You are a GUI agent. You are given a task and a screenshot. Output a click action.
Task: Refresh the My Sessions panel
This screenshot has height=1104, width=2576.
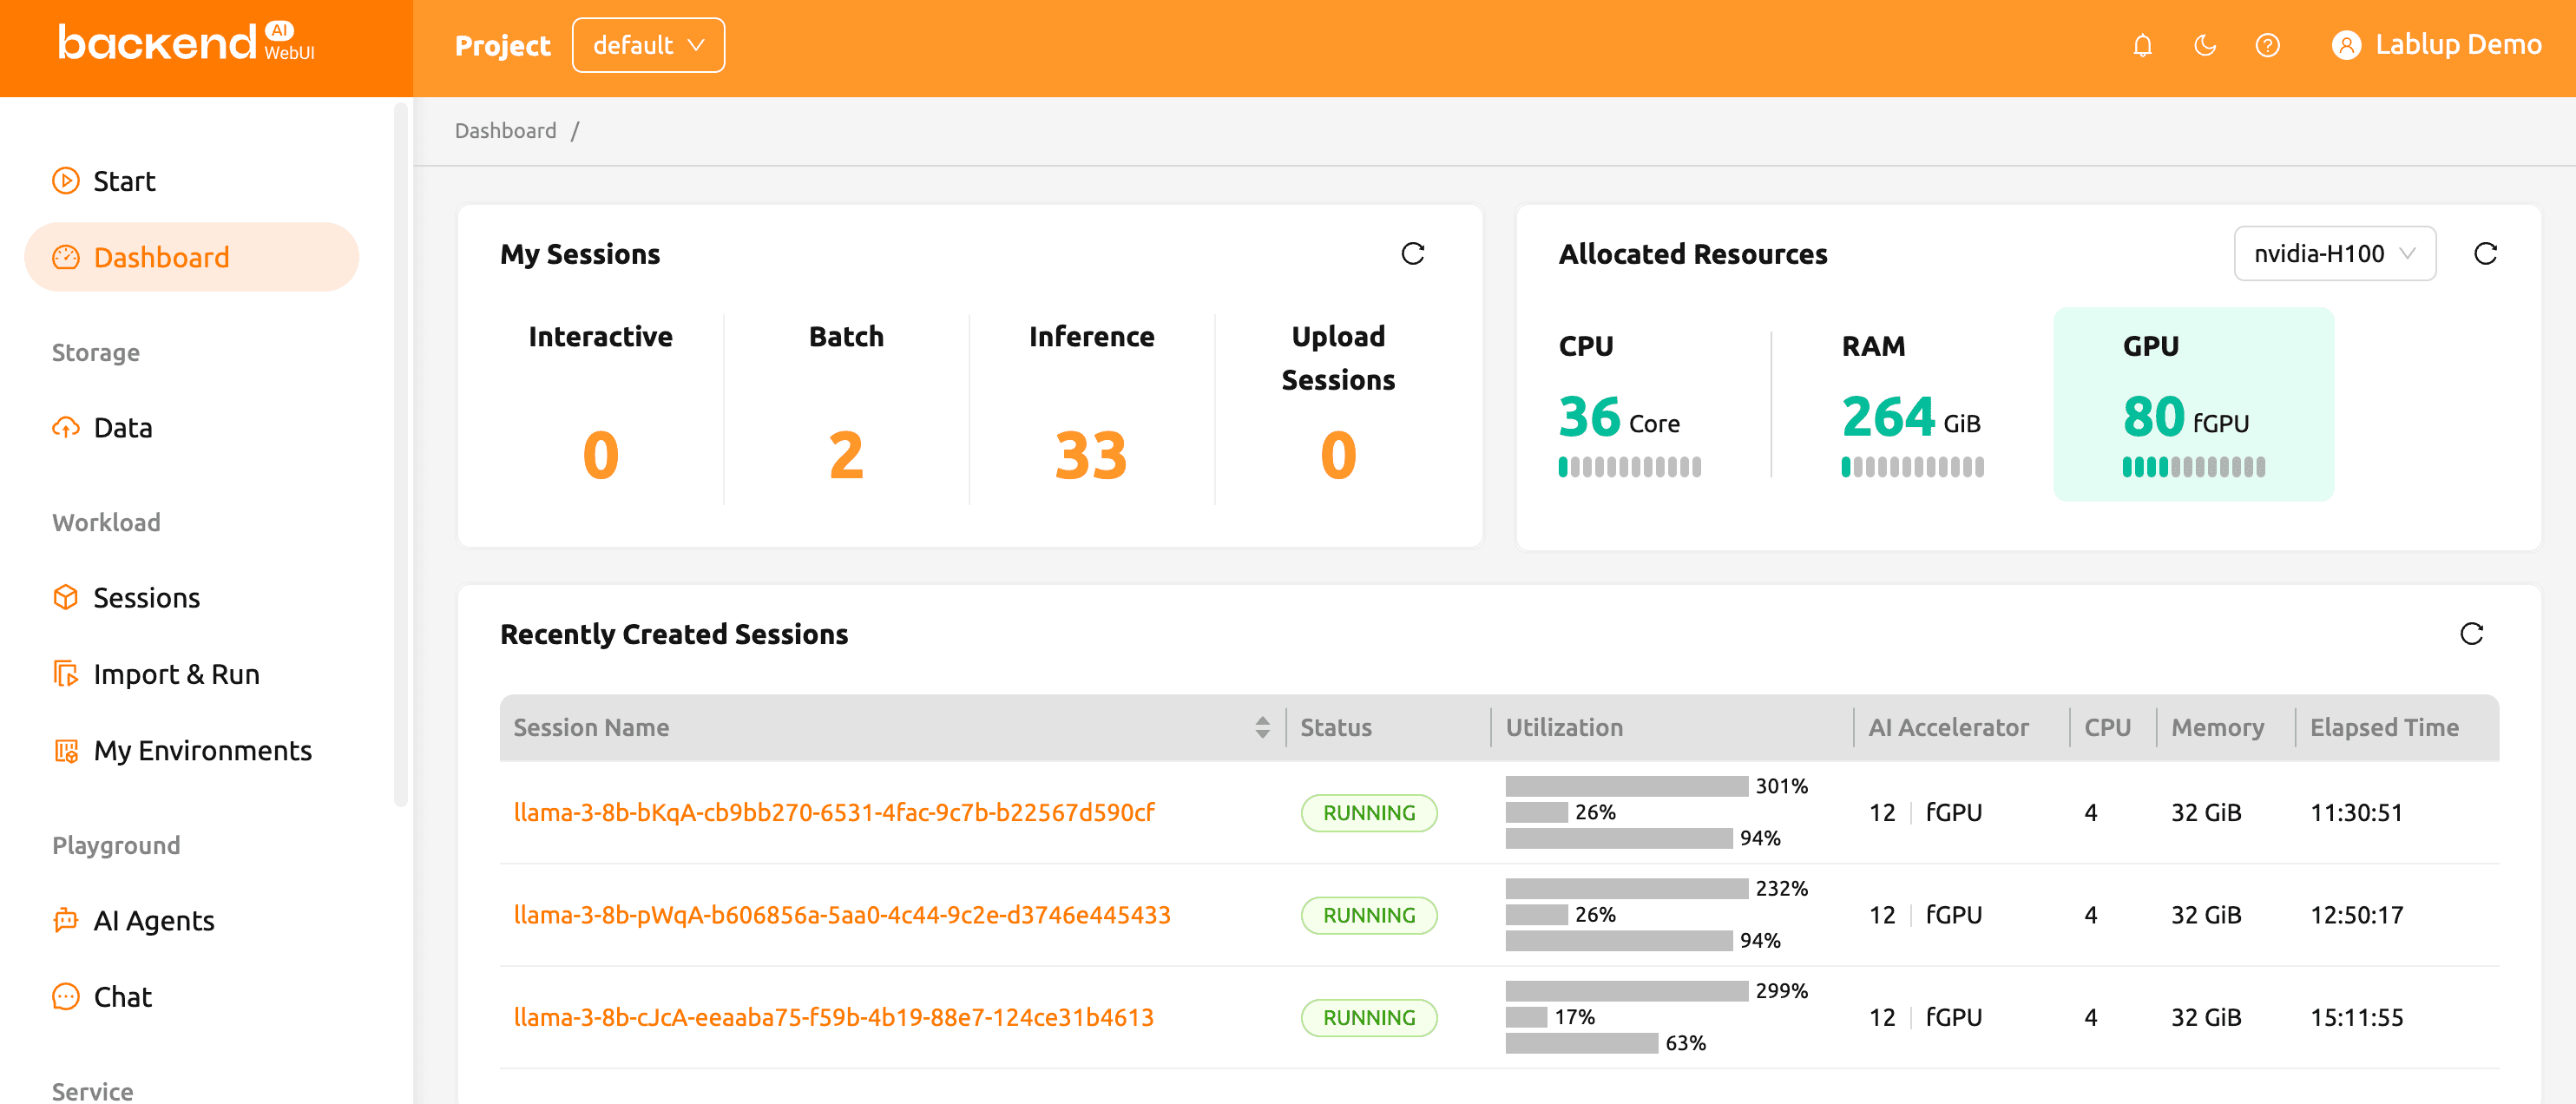(x=1412, y=254)
